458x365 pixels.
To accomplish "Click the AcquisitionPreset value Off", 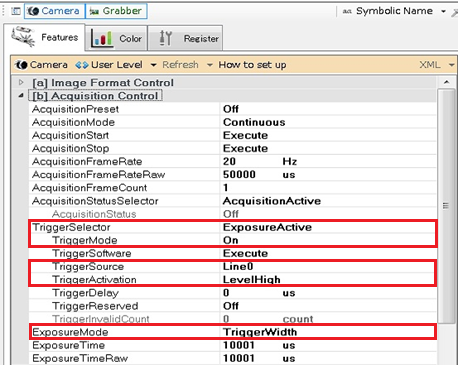I will click(231, 109).
